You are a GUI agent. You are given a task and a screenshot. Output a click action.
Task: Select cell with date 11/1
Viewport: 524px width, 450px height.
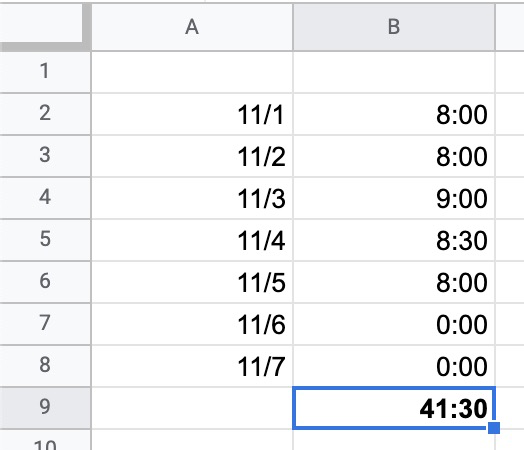point(192,114)
